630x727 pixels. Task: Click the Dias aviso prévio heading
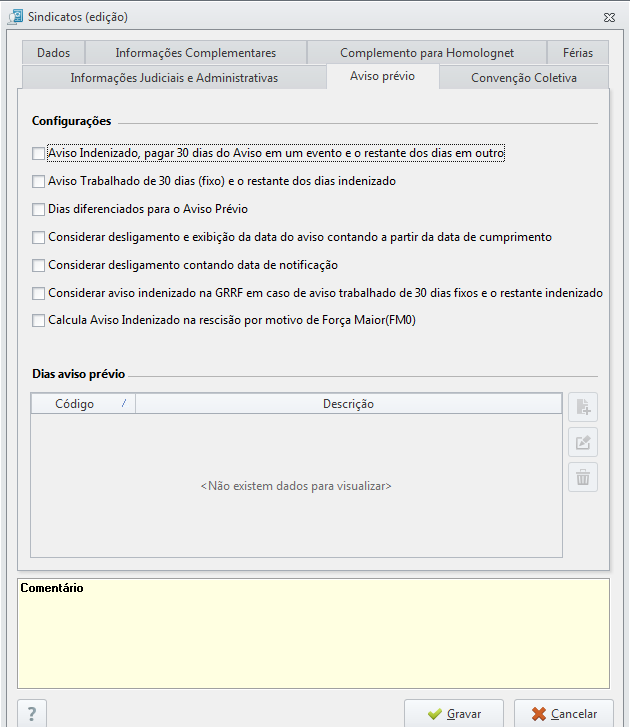coord(78,374)
